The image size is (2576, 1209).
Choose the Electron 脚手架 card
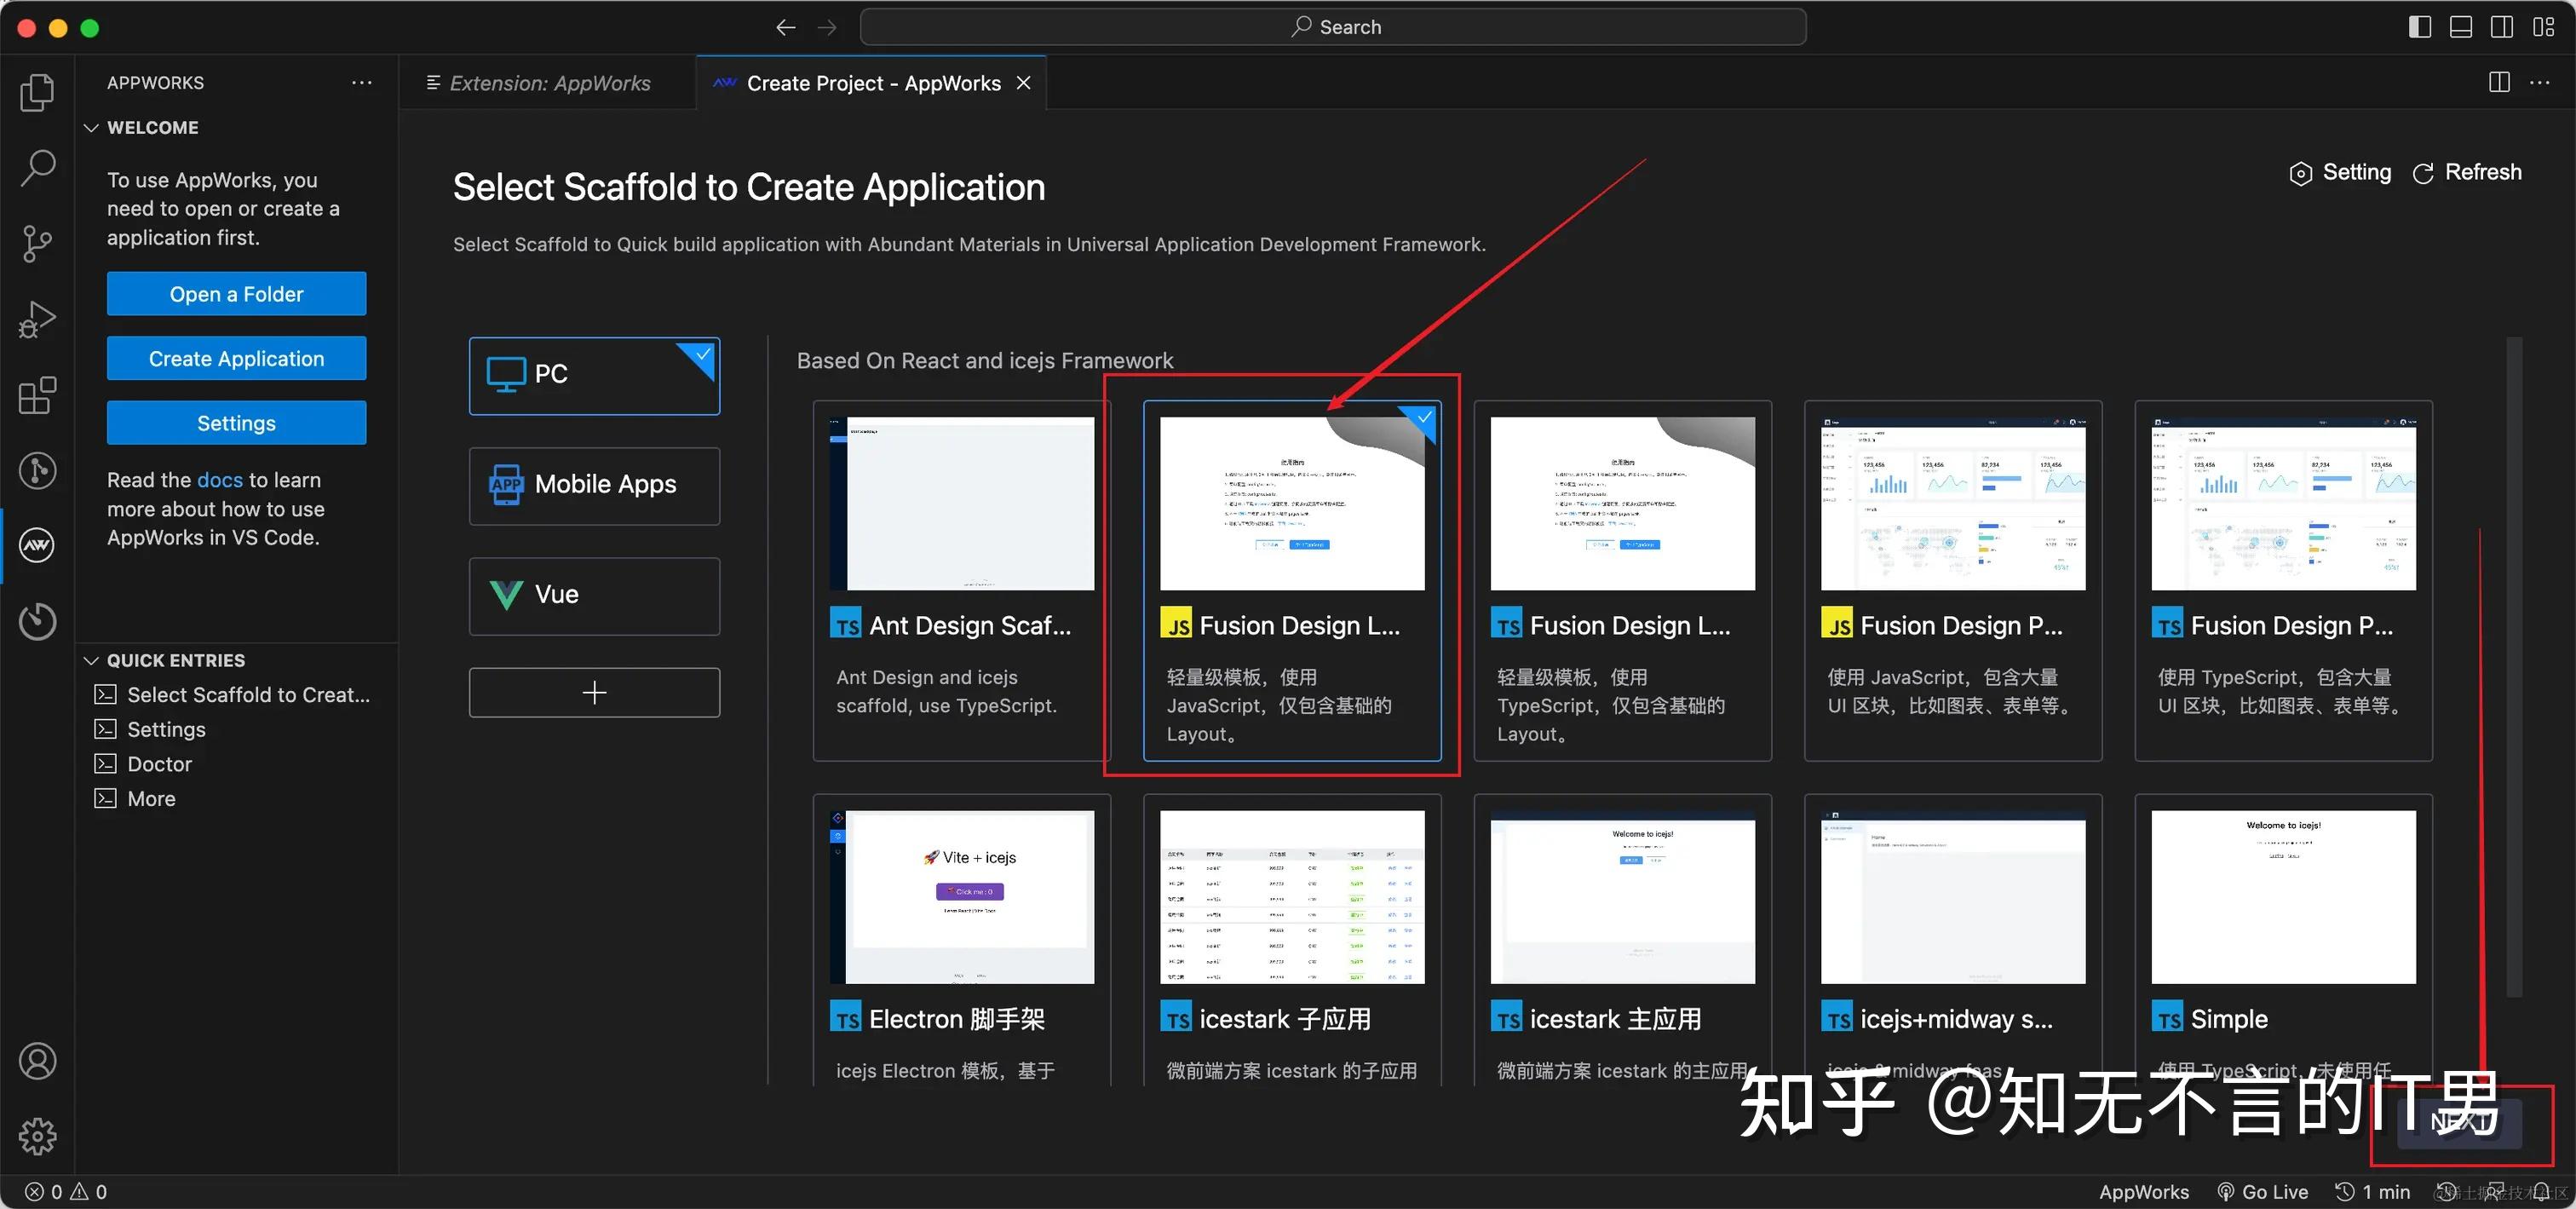(x=962, y=940)
